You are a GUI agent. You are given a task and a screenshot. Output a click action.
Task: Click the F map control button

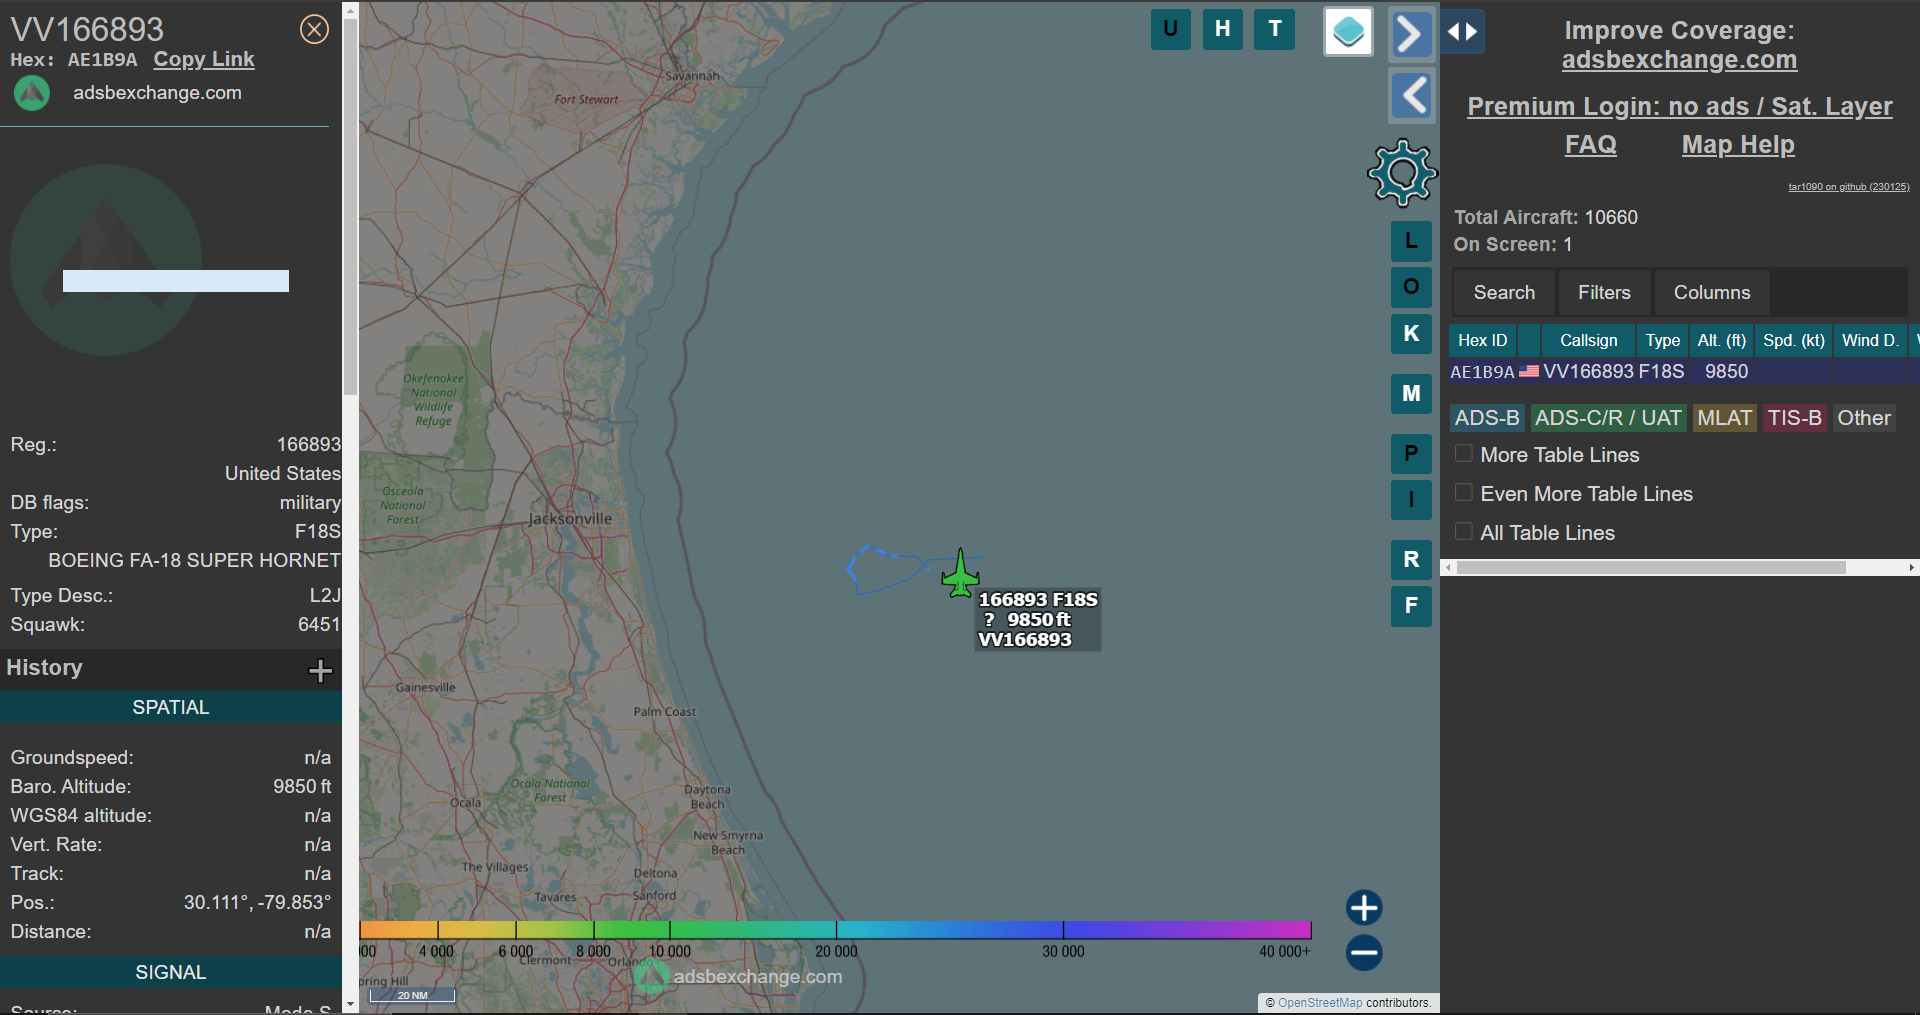pyautogui.click(x=1411, y=605)
